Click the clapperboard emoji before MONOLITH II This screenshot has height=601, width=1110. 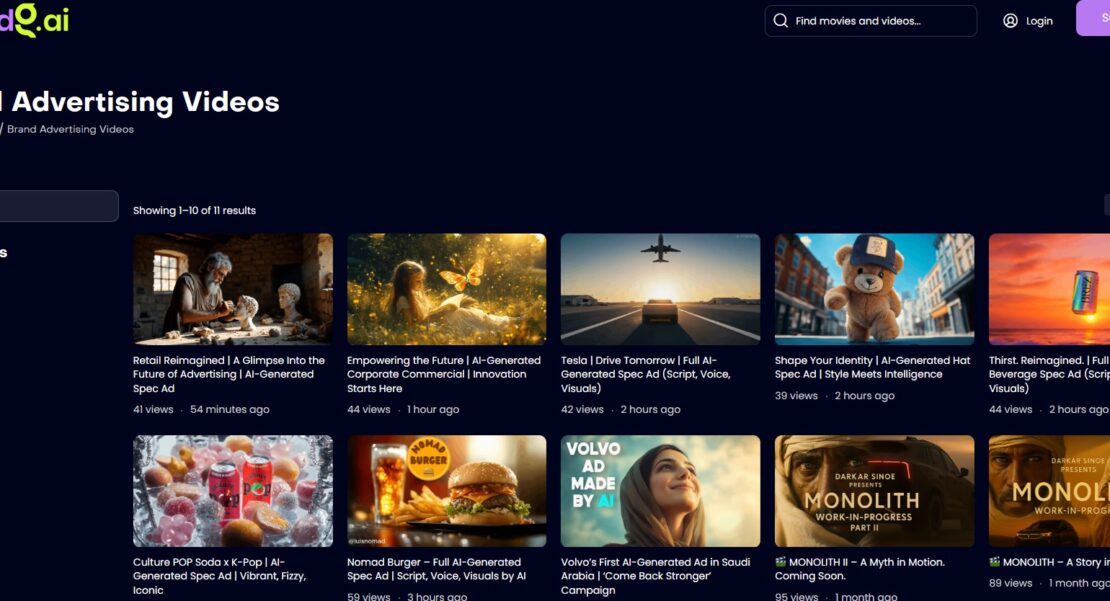point(780,561)
